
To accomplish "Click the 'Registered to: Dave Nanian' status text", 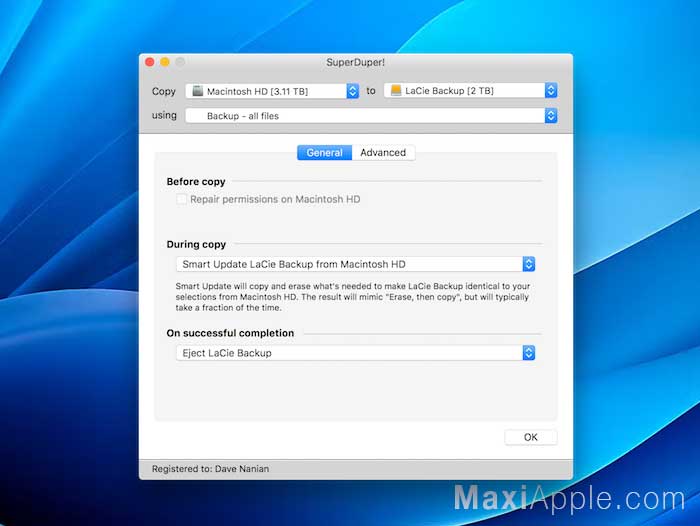I will [x=210, y=469].
